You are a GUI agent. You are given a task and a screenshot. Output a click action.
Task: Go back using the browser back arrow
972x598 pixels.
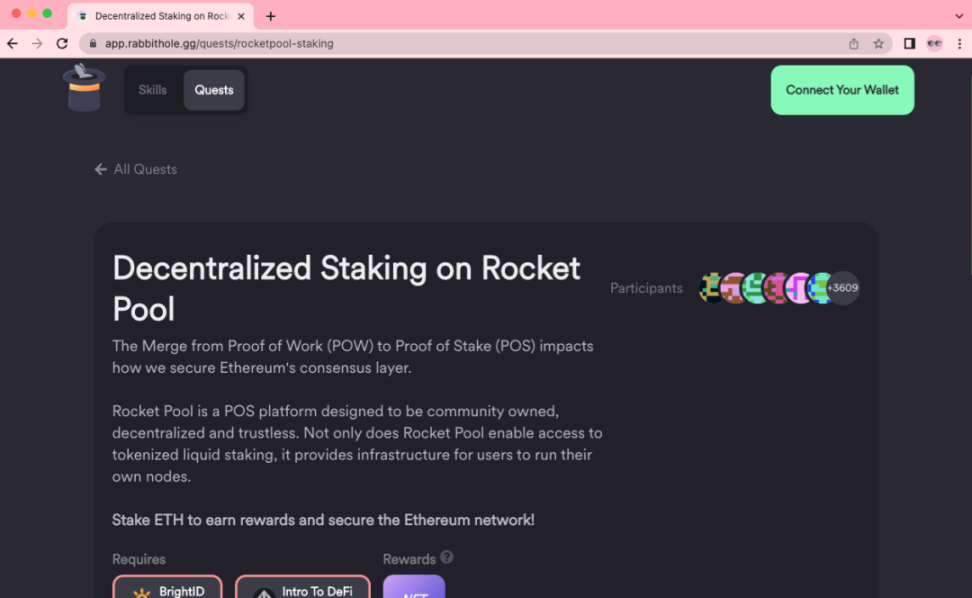tap(12, 43)
